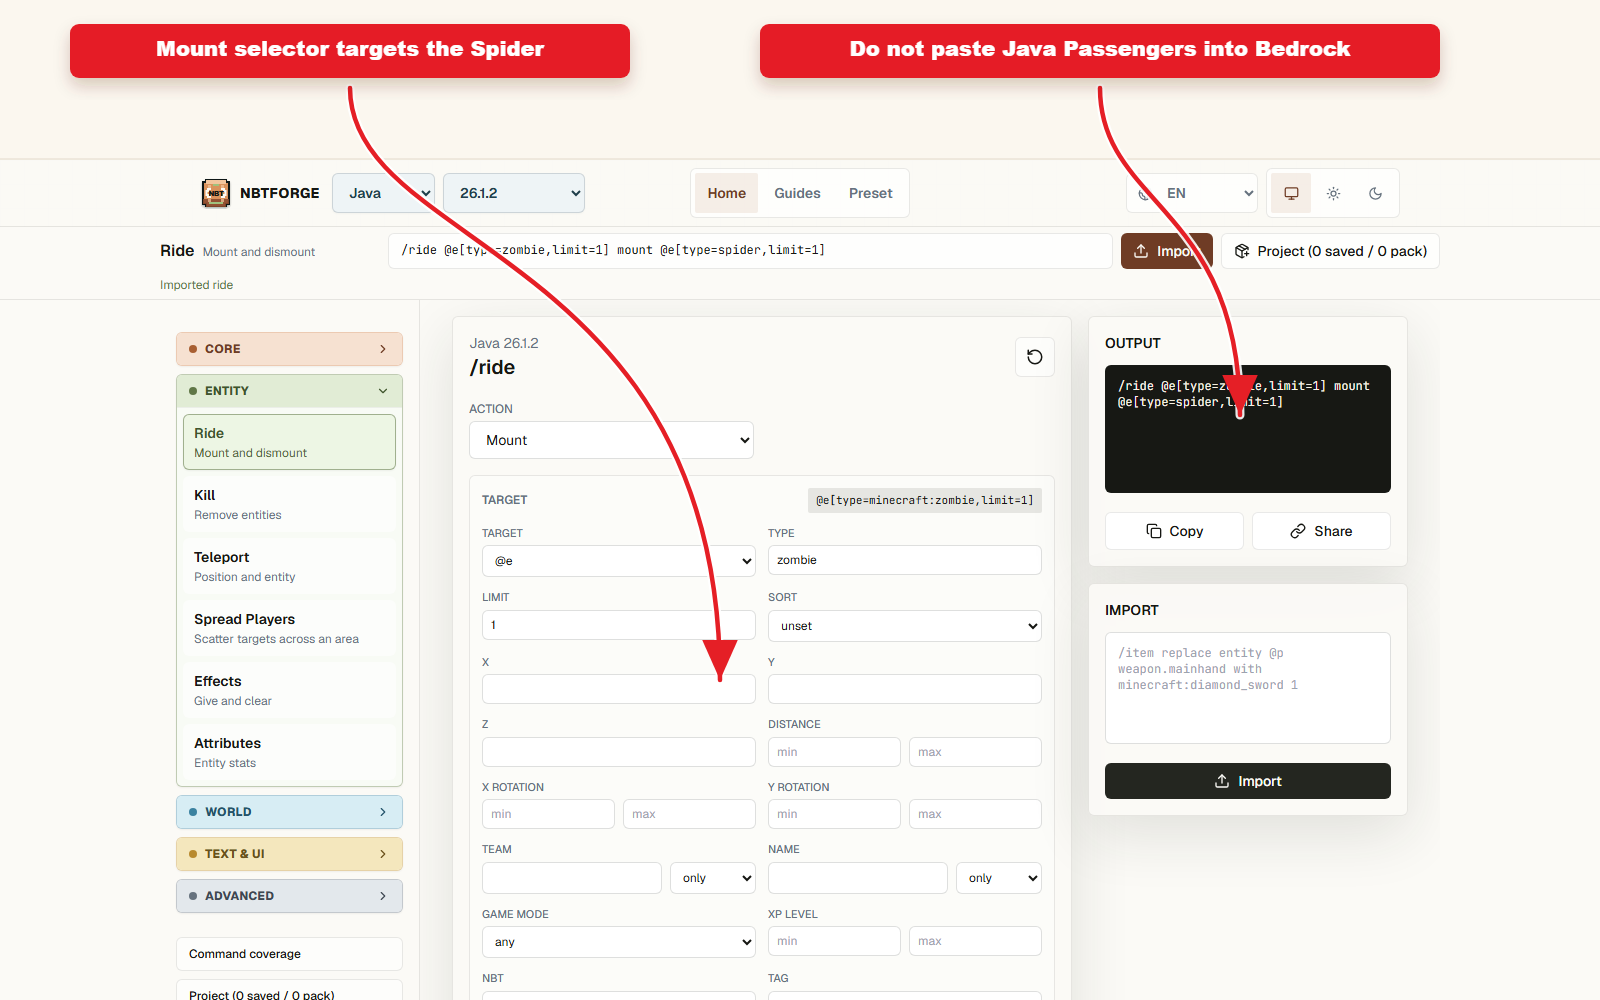Click the XP Level min field
Viewport: 1600px width, 1000px height.
[834, 941]
